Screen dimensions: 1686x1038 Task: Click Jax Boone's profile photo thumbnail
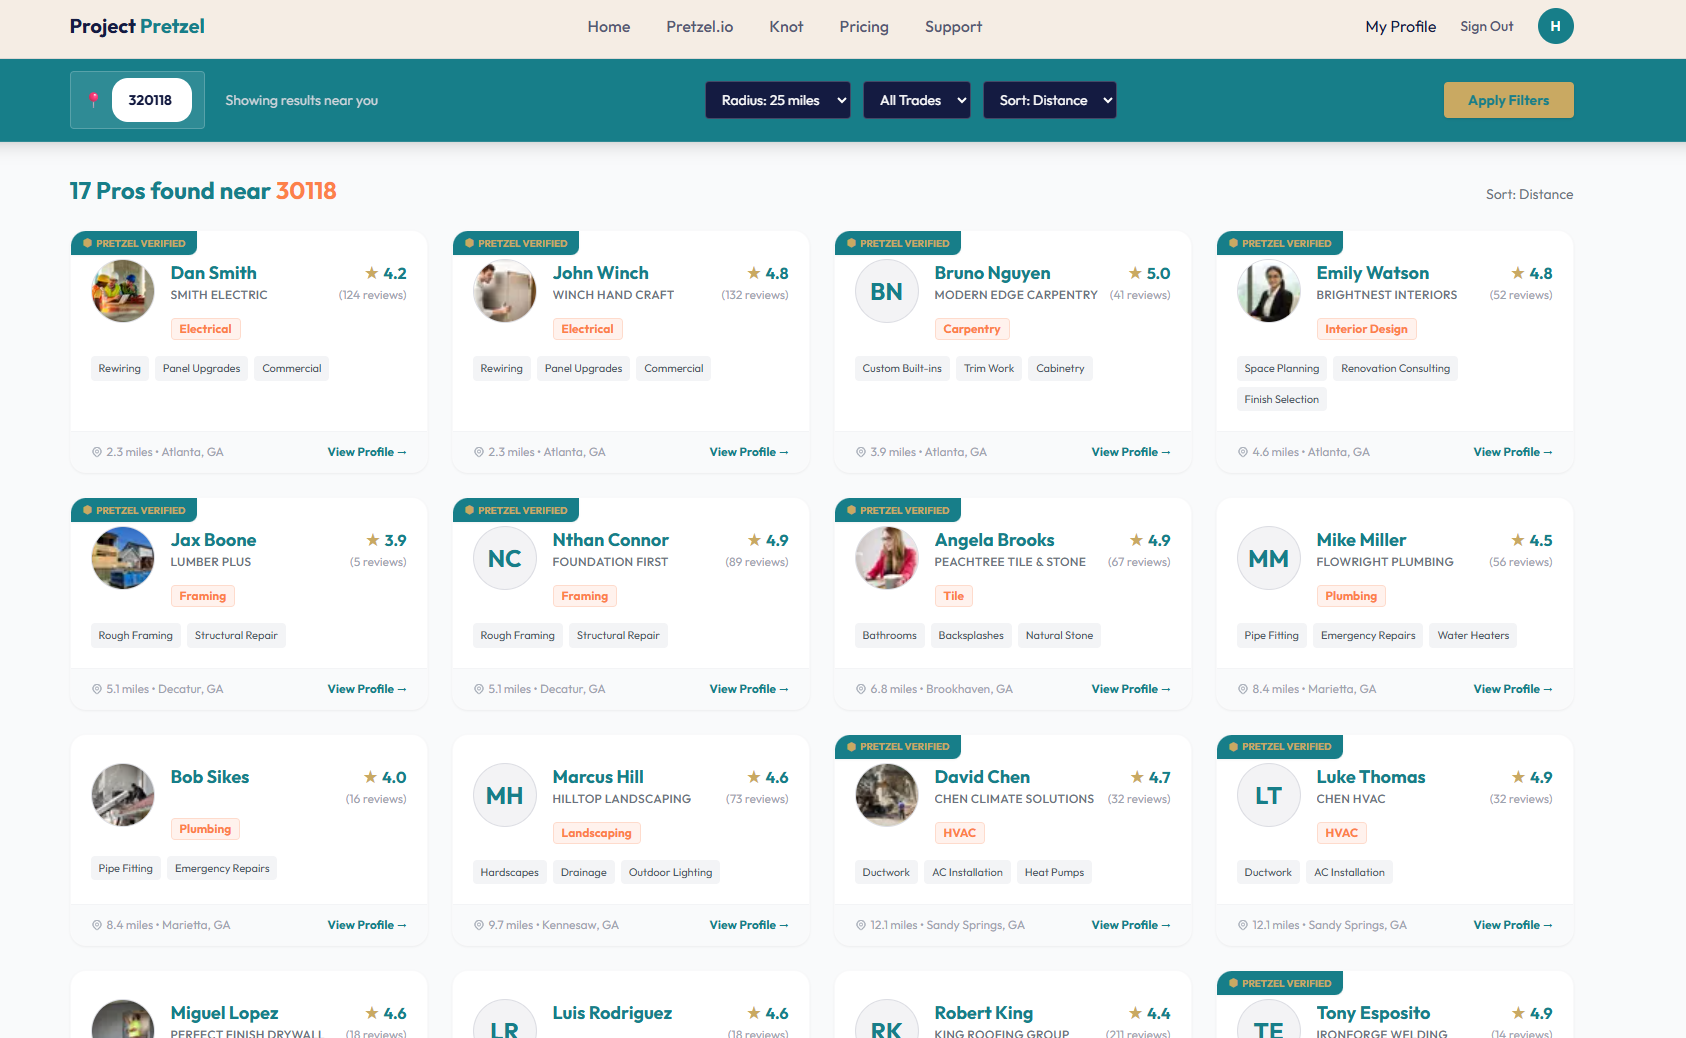click(122, 558)
